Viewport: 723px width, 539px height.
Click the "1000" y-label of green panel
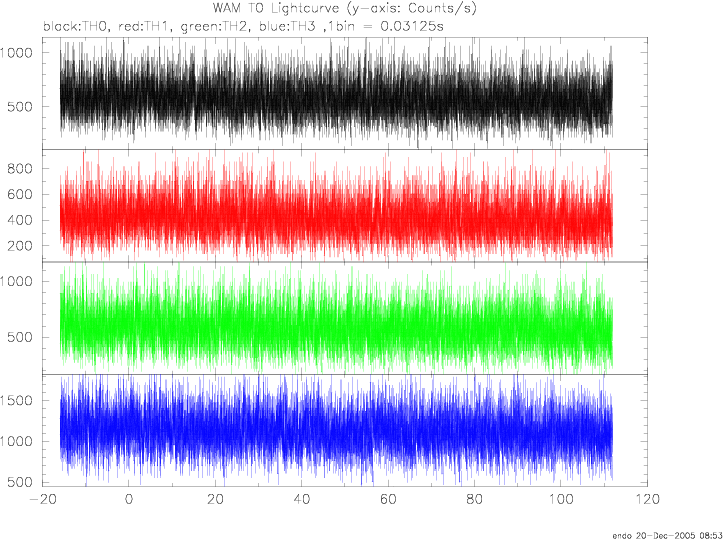(17, 281)
